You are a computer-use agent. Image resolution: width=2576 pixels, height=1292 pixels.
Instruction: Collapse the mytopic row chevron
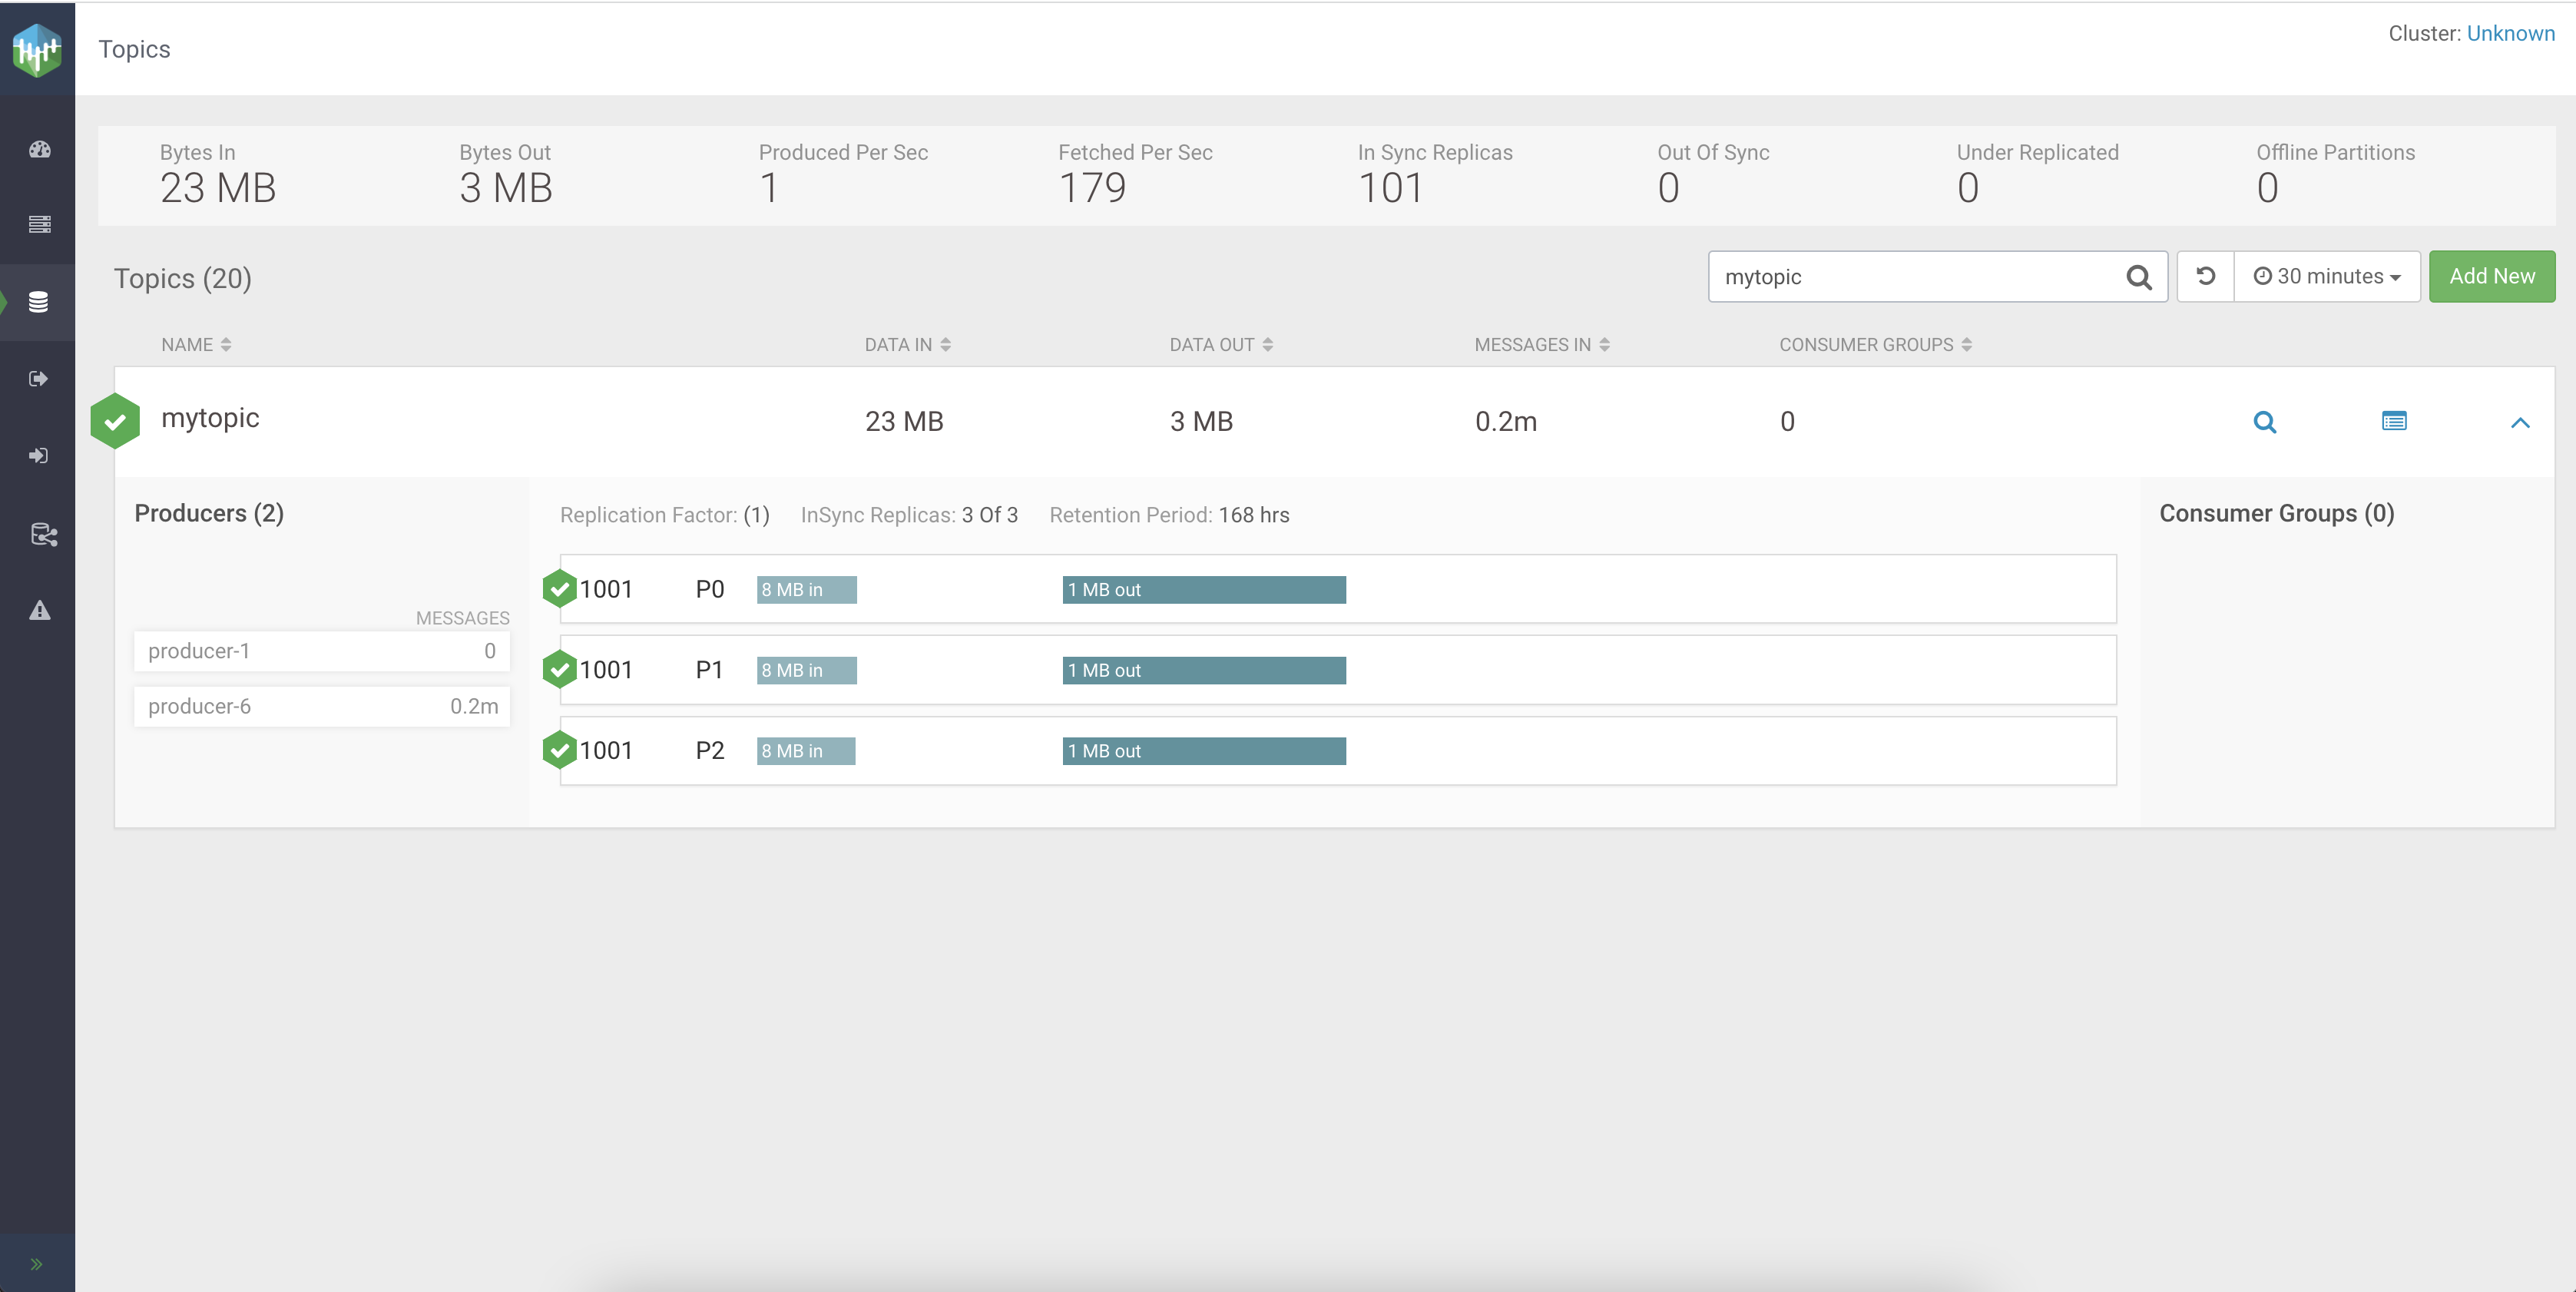[2519, 423]
